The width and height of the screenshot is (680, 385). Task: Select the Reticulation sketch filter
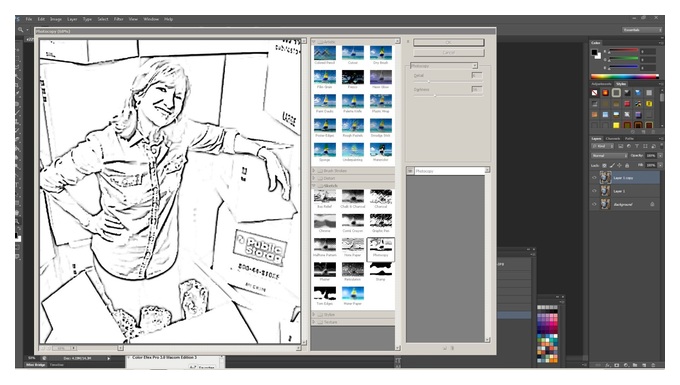point(353,270)
